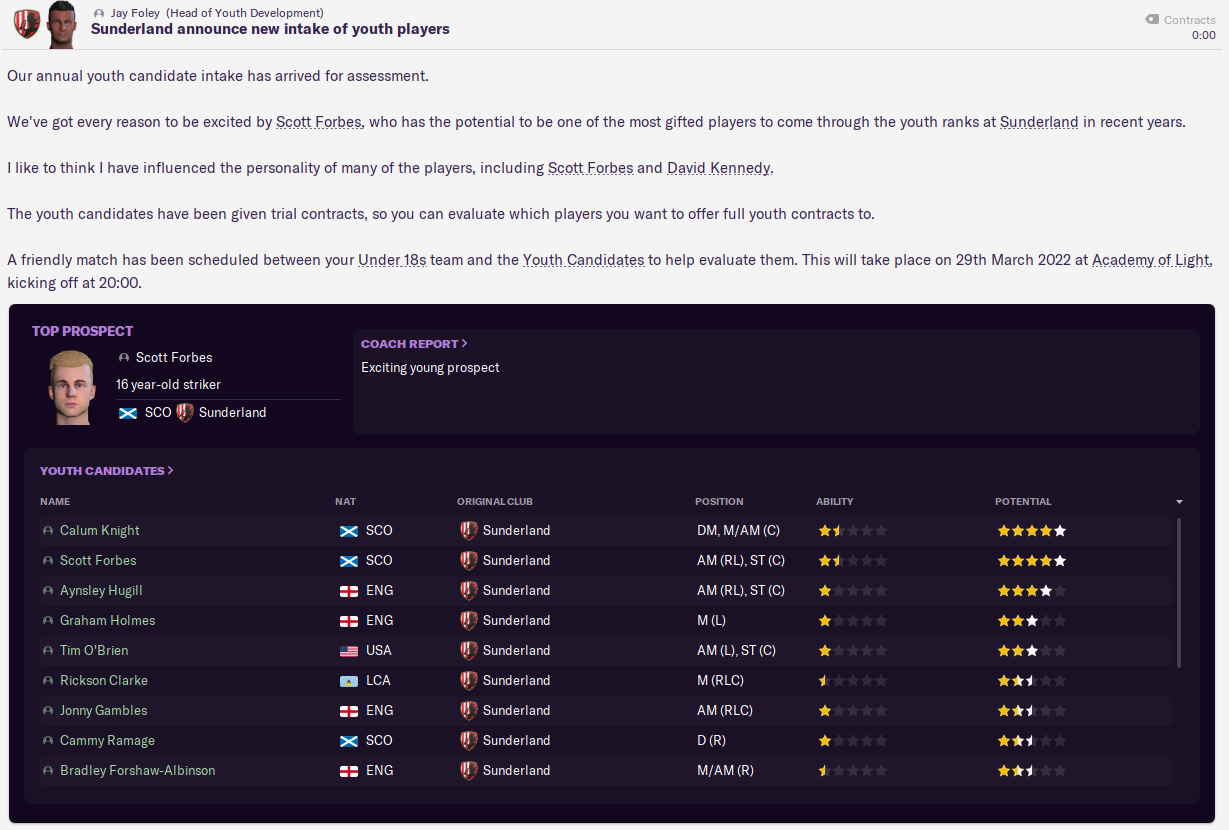Sort the table by Position column
The width and height of the screenshot is (1229, 830).
(719, 502)
